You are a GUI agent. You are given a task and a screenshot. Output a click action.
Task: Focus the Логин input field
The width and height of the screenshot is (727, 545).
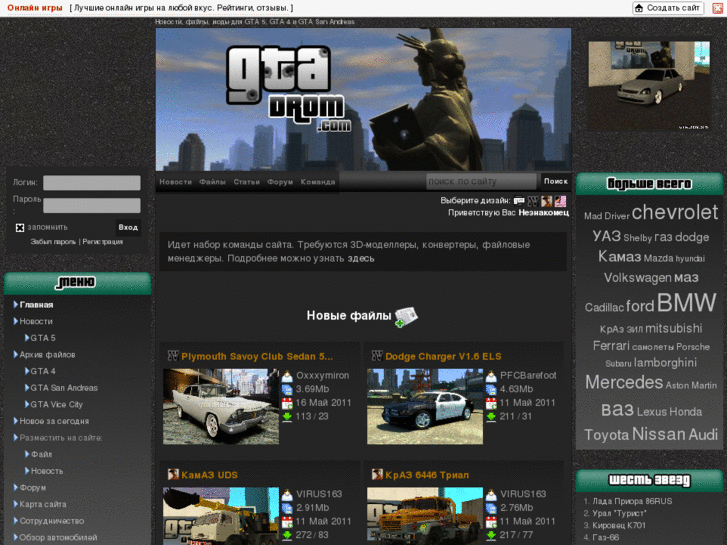[x=92, y=183]
